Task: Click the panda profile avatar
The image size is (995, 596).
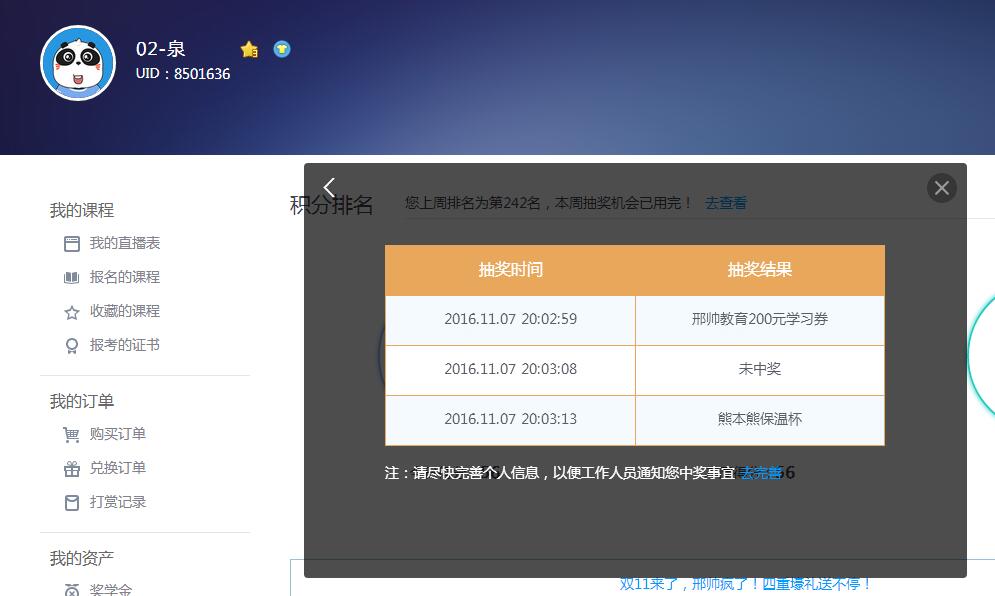Action: tap(78, 63)
